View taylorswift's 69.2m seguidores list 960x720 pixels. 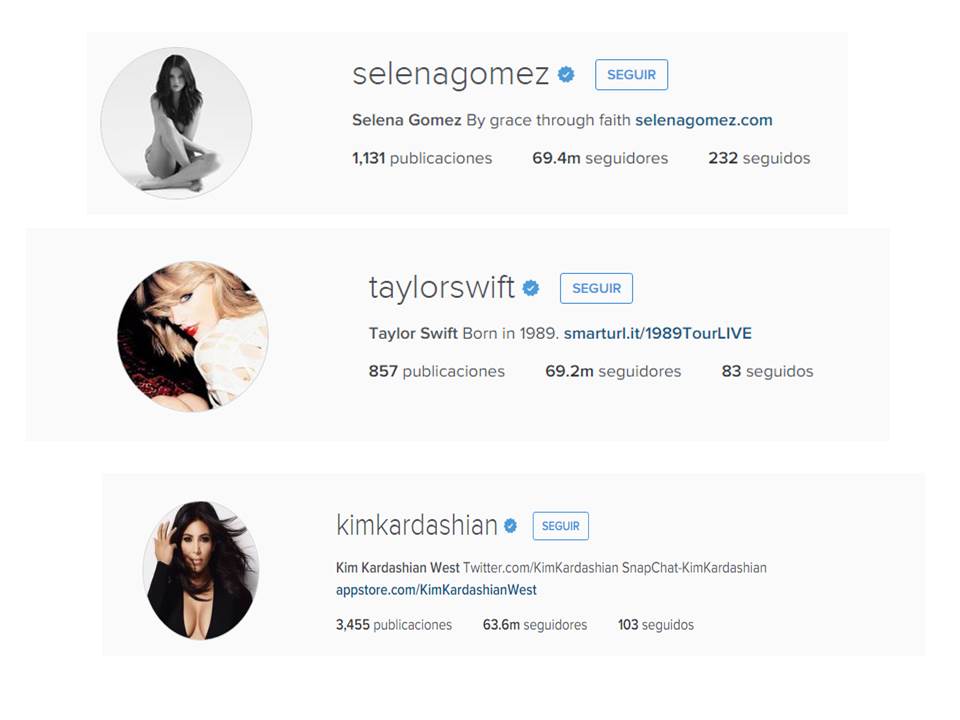pos(613,371)
